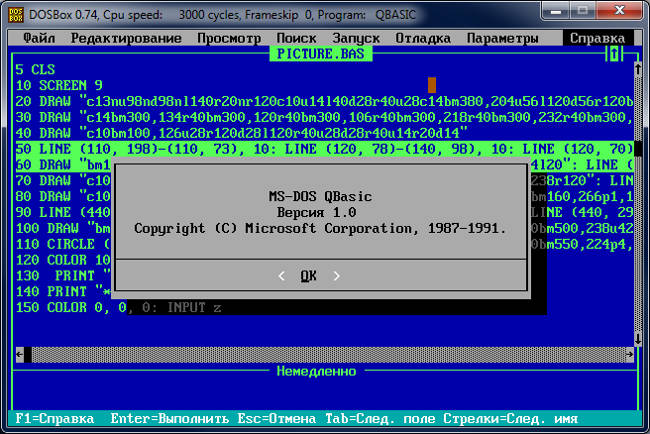Screen dimensions: 650x434
Task: Close the DOSBox window
Action: (620, 11)
